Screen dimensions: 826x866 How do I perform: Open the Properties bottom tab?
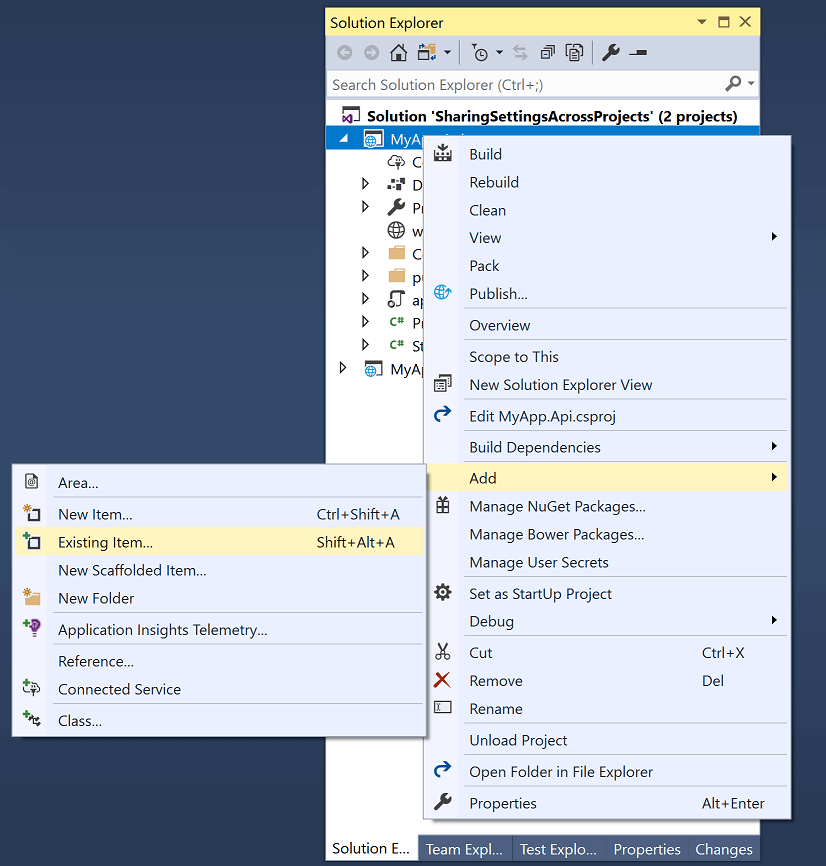647,849
